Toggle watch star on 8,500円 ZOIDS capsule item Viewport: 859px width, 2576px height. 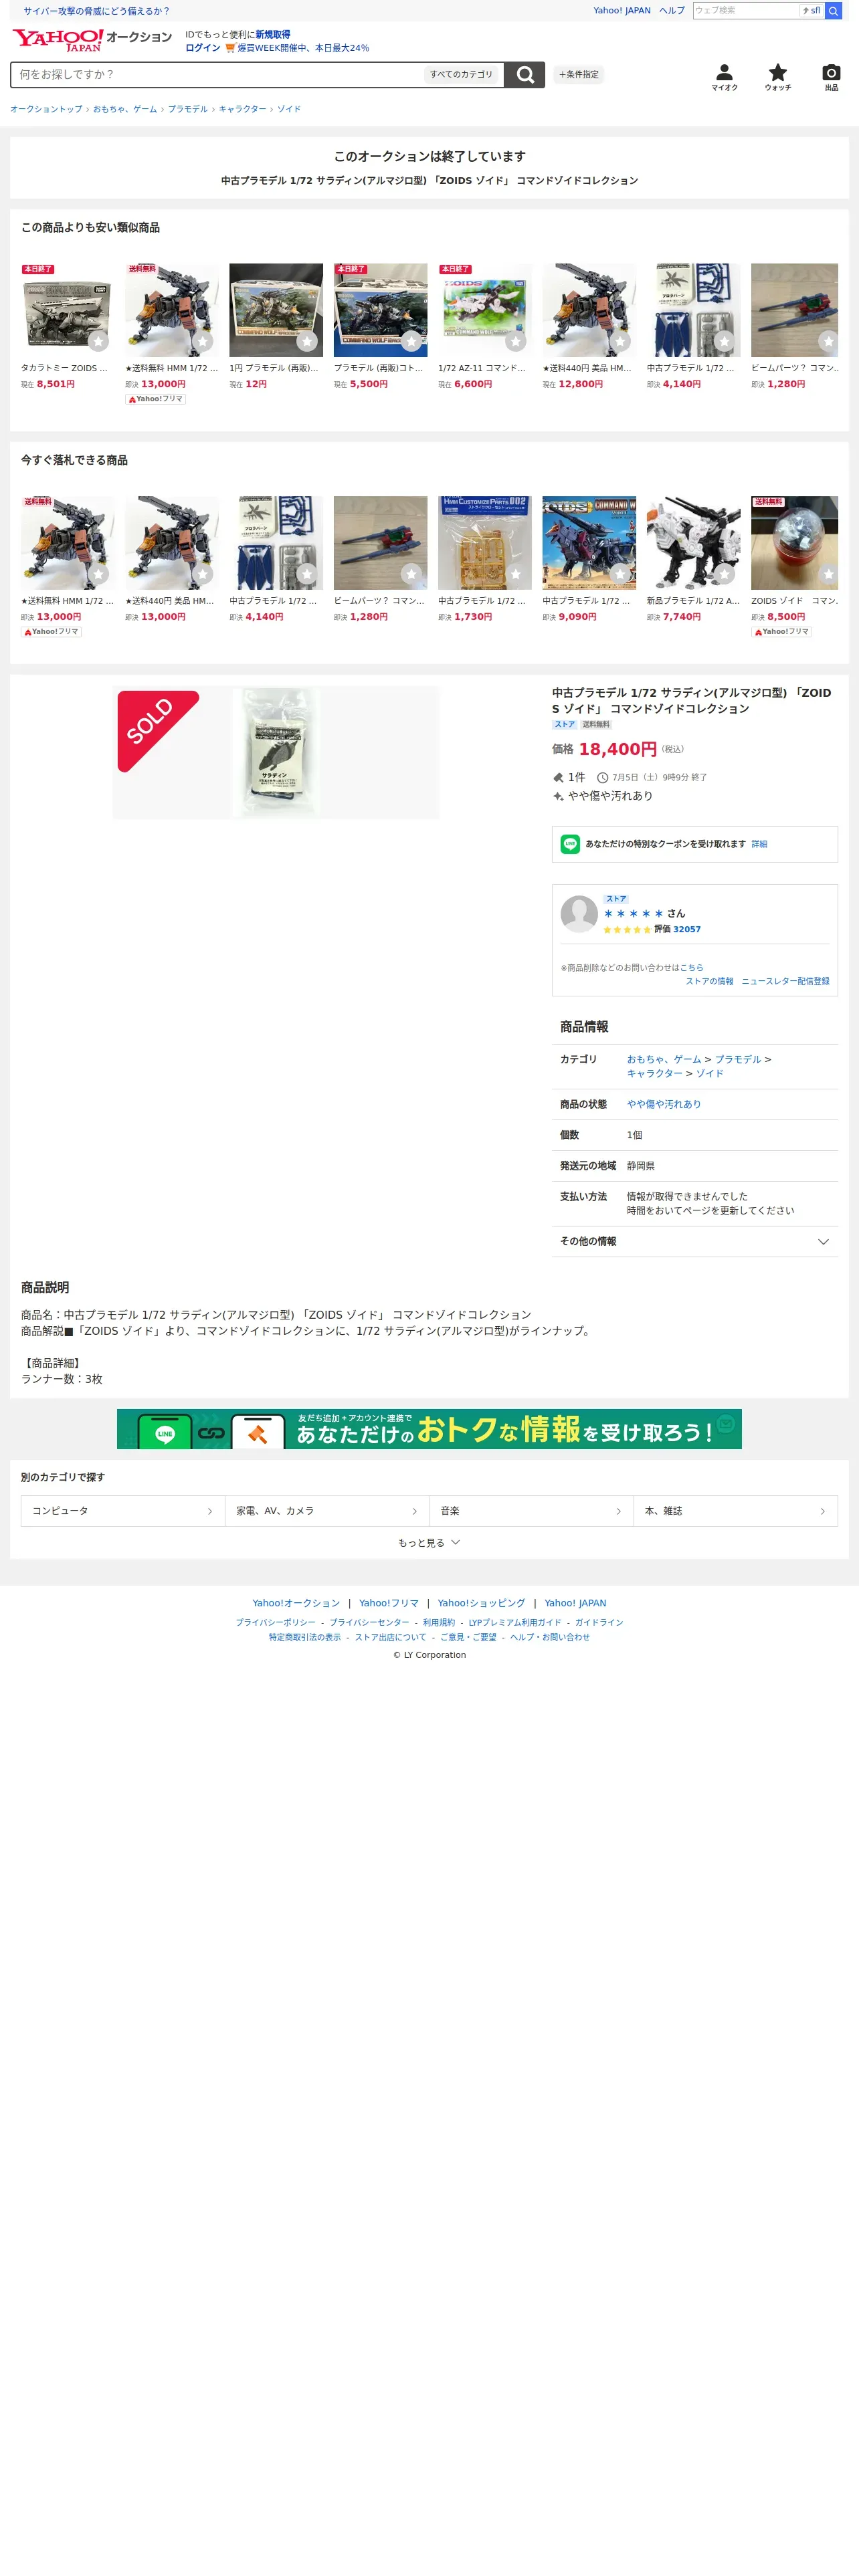[828, 574]
